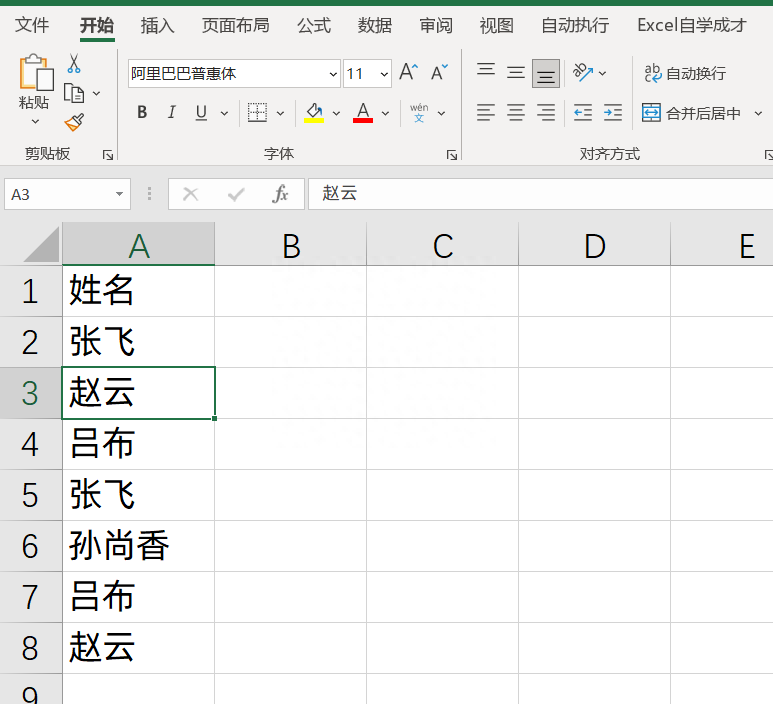Switch to 数据 Data tab
773x704 pixels.
375,25
